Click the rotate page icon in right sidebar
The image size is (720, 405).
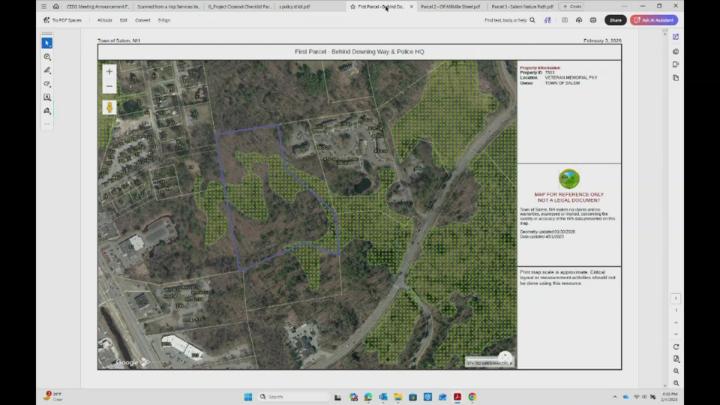(677, 345)
